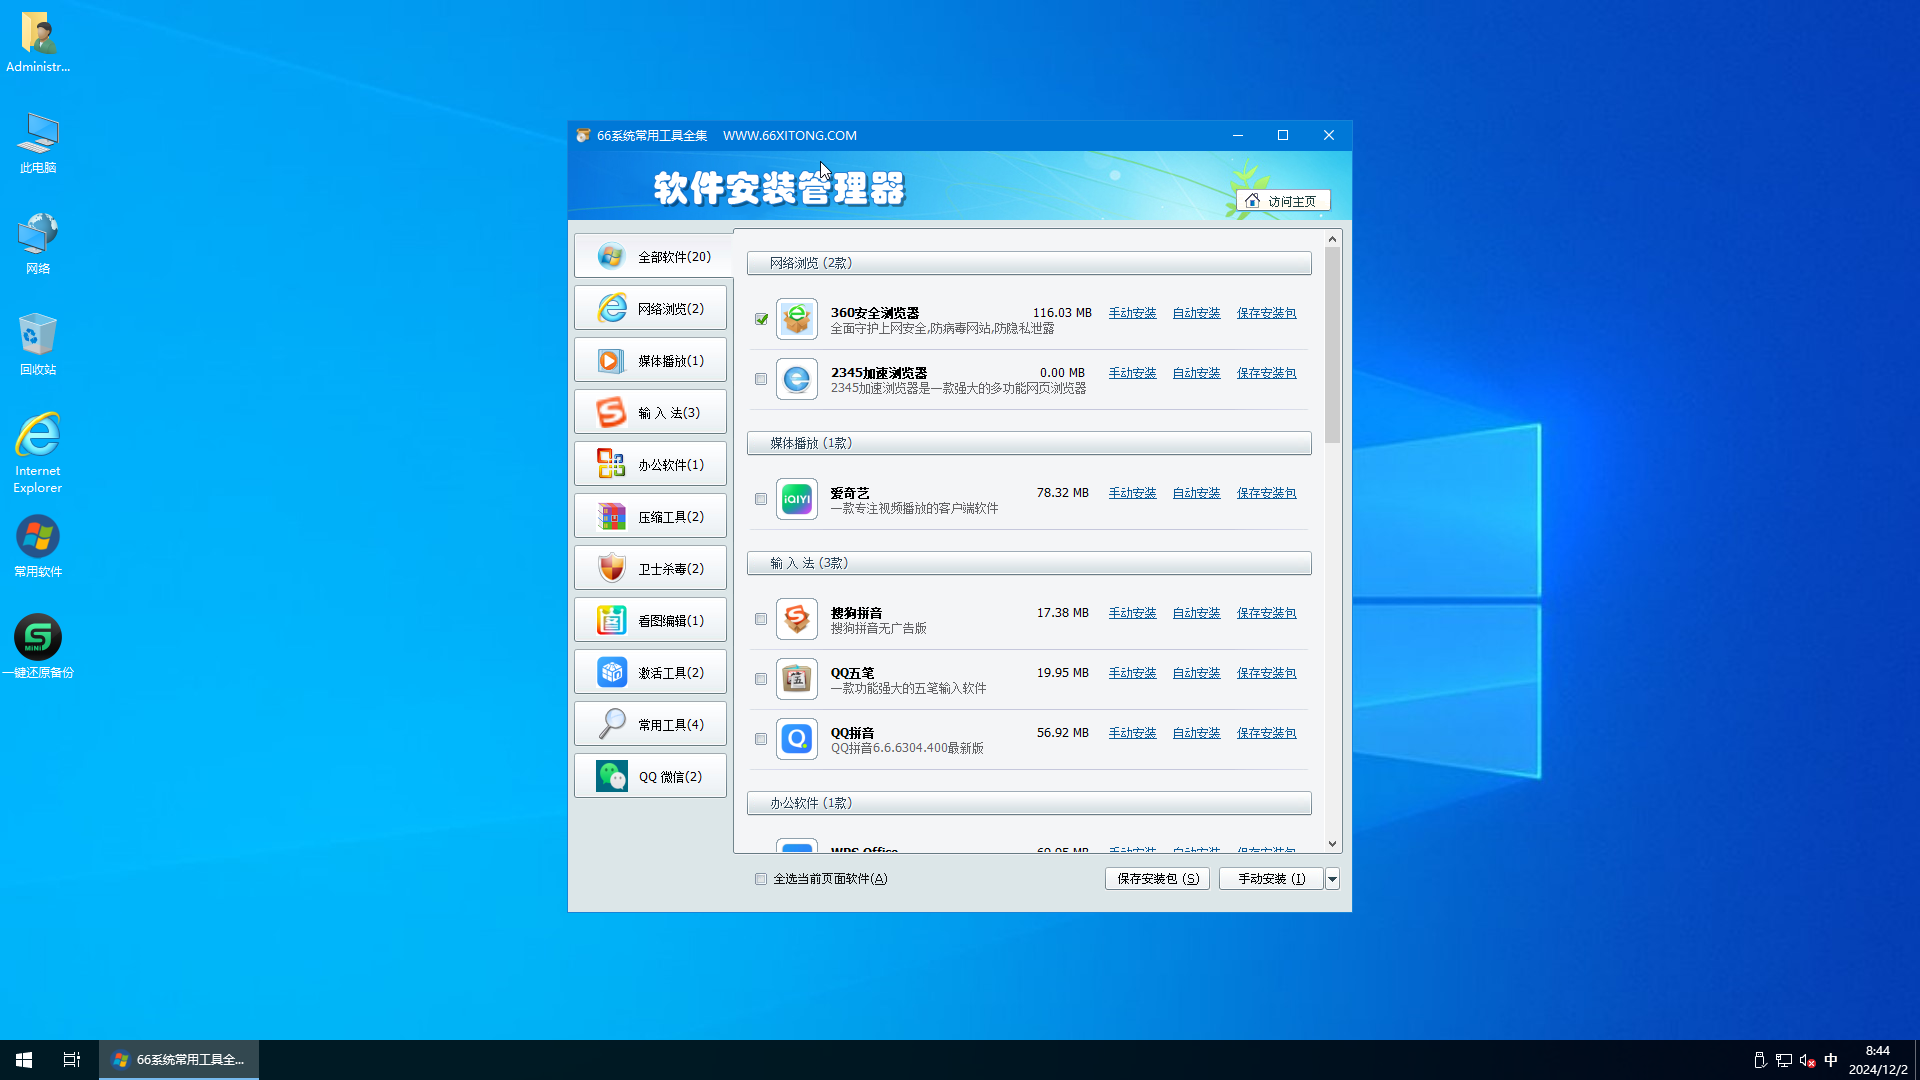The height and width of the screenshot is (1080, 1920).
Task: Collapse the 媒体播放 (1款) section header
Action: pos(1029,443)
